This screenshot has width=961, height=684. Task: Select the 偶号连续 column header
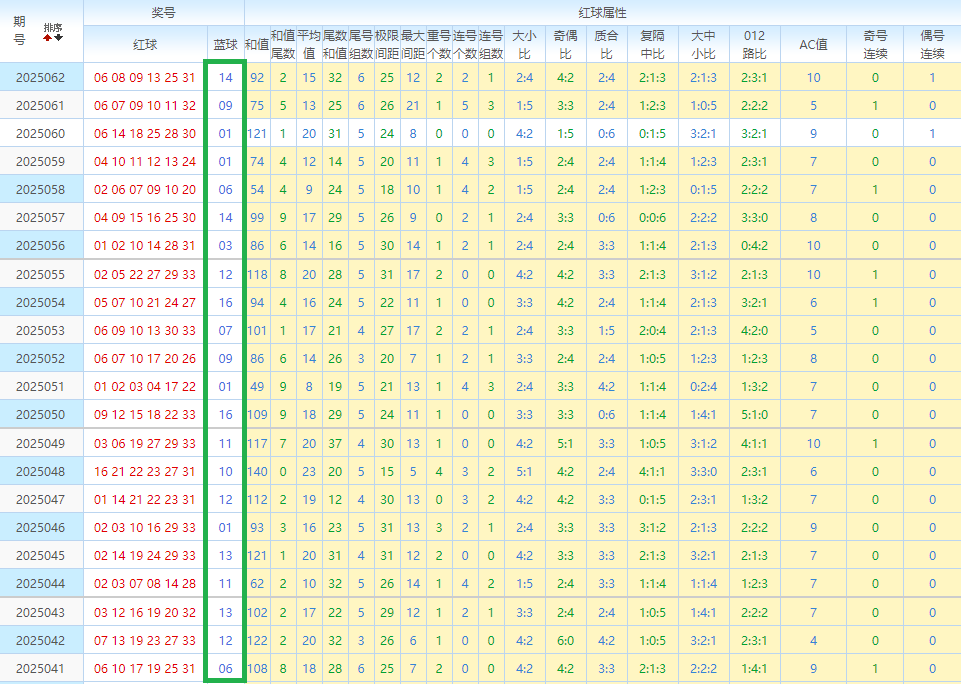(932, 44)
